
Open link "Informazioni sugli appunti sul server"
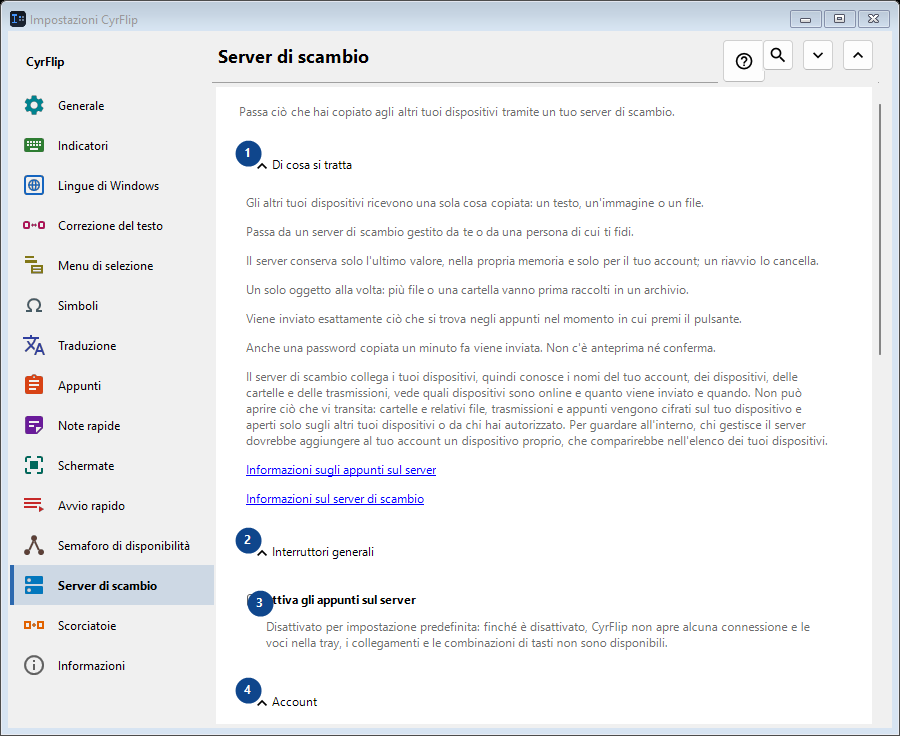341,470
